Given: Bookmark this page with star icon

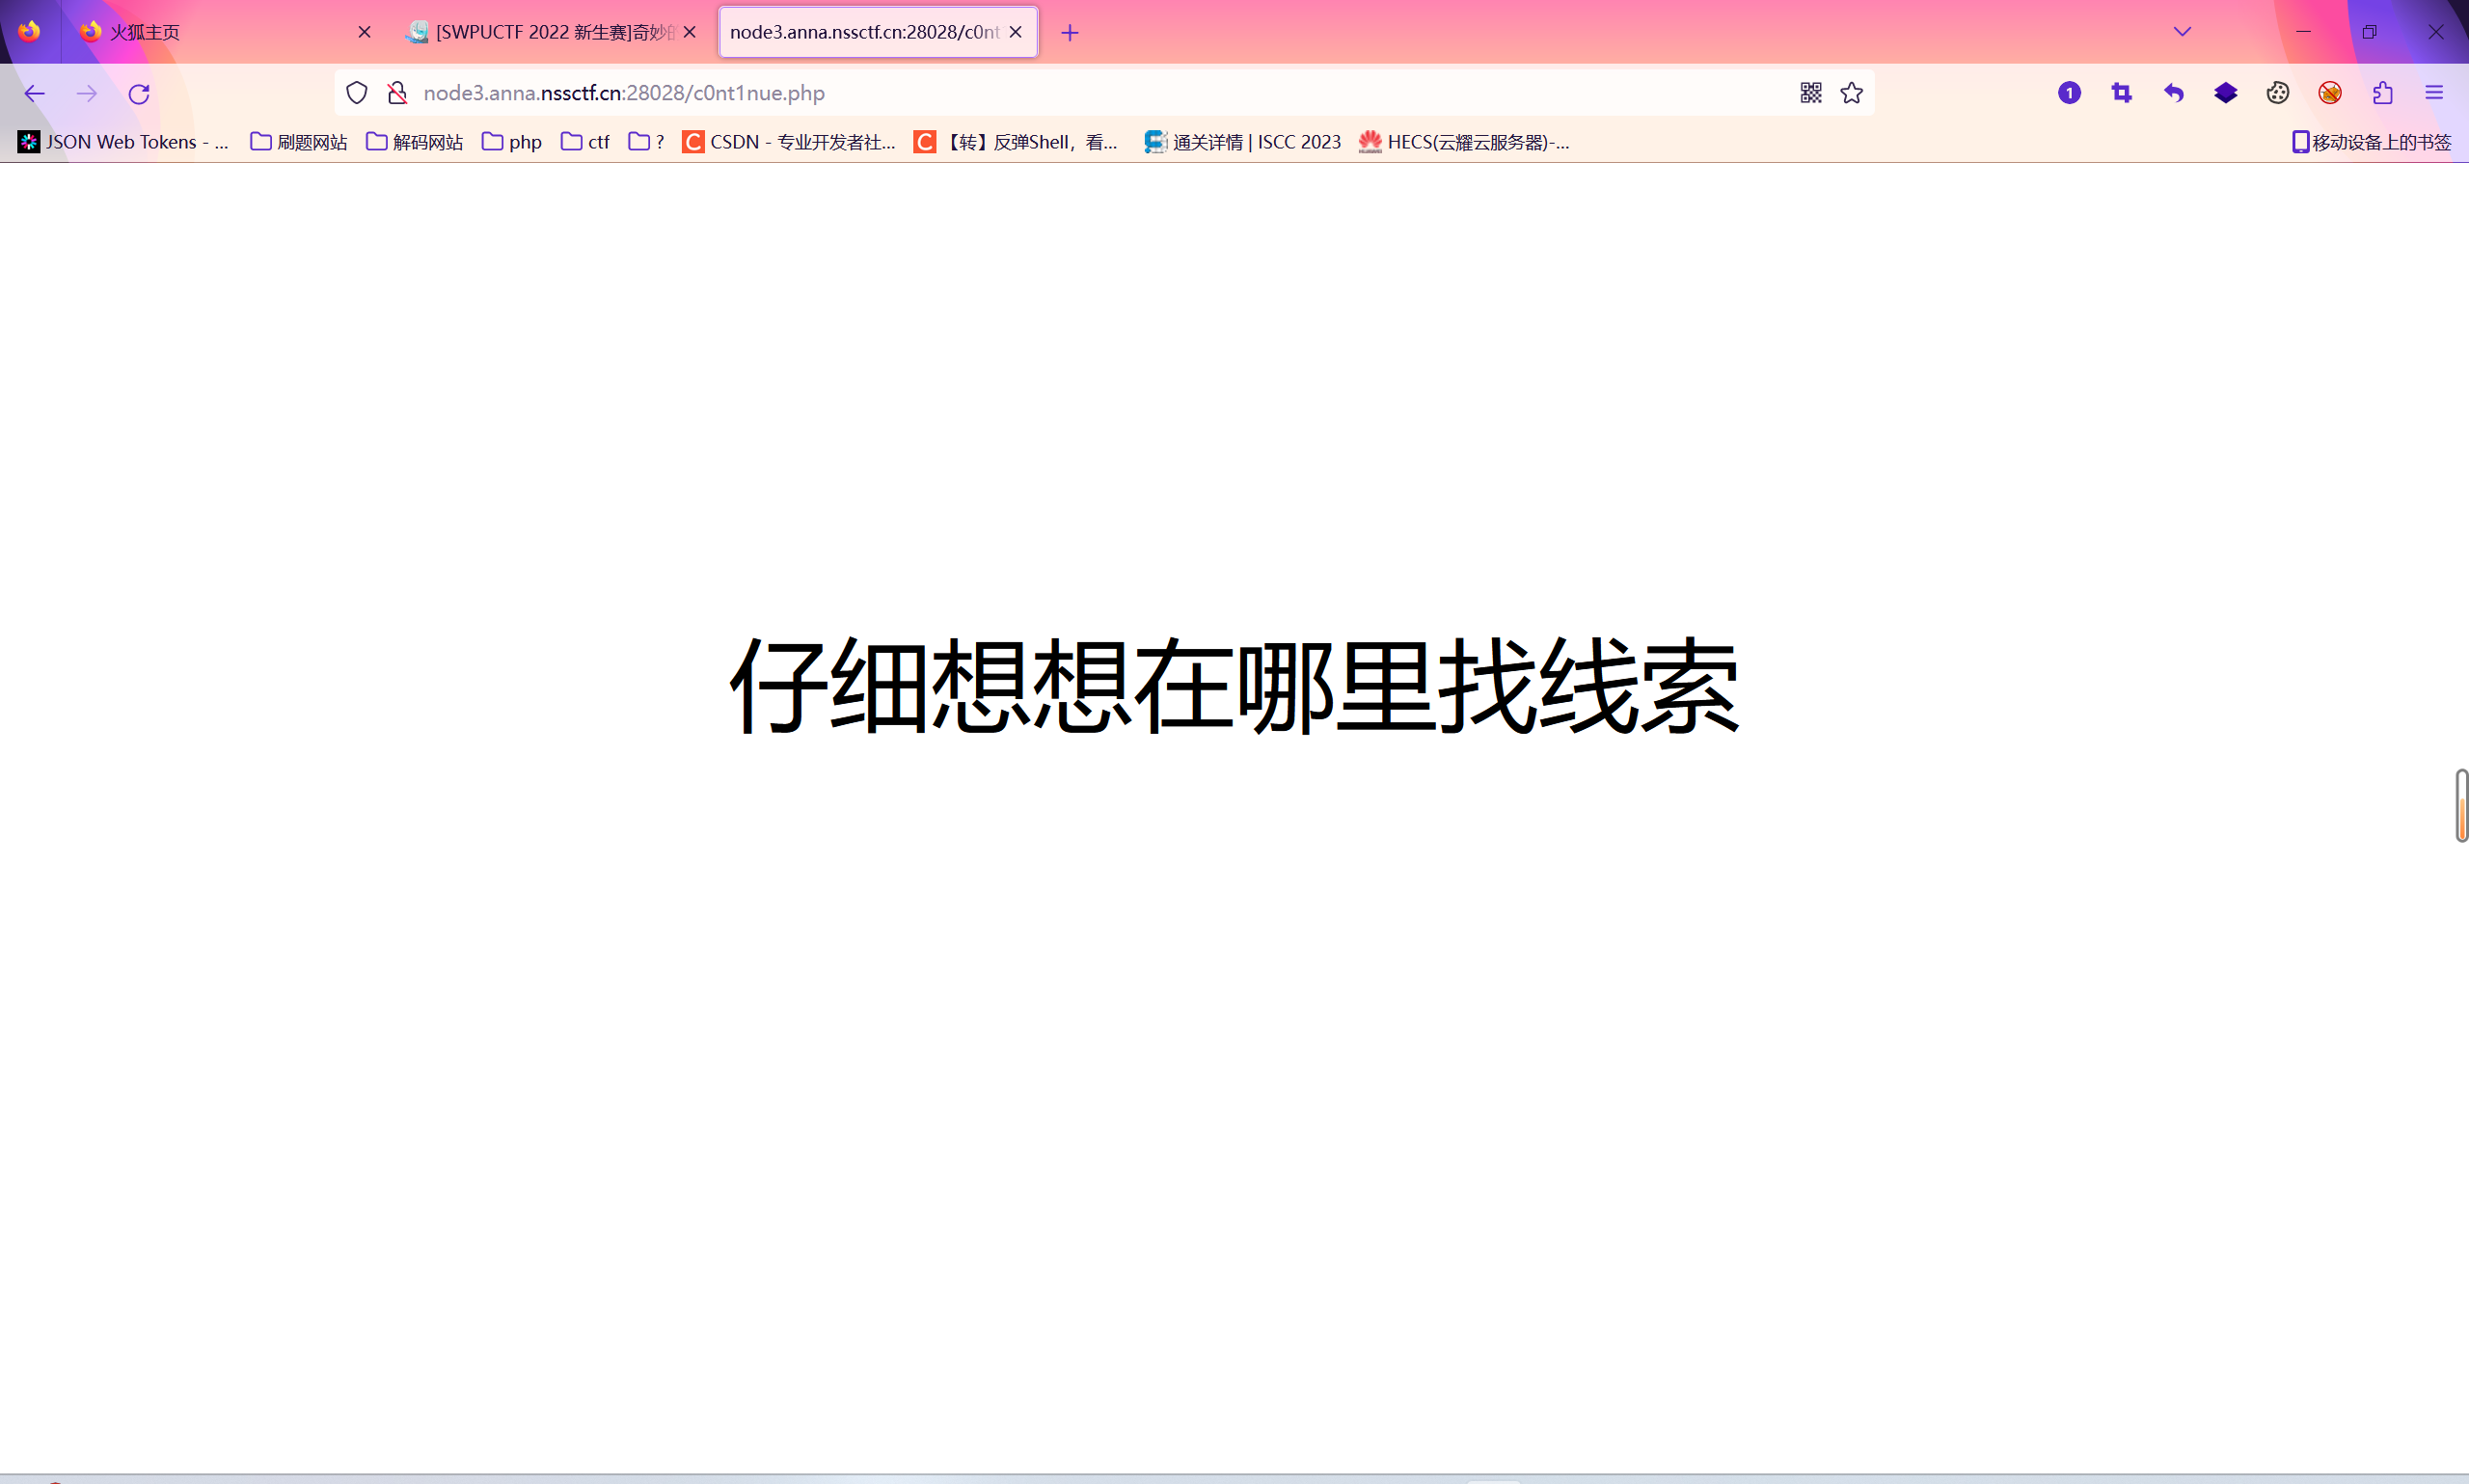Looking at the screenshot, I should click(x=1851, y=93).
